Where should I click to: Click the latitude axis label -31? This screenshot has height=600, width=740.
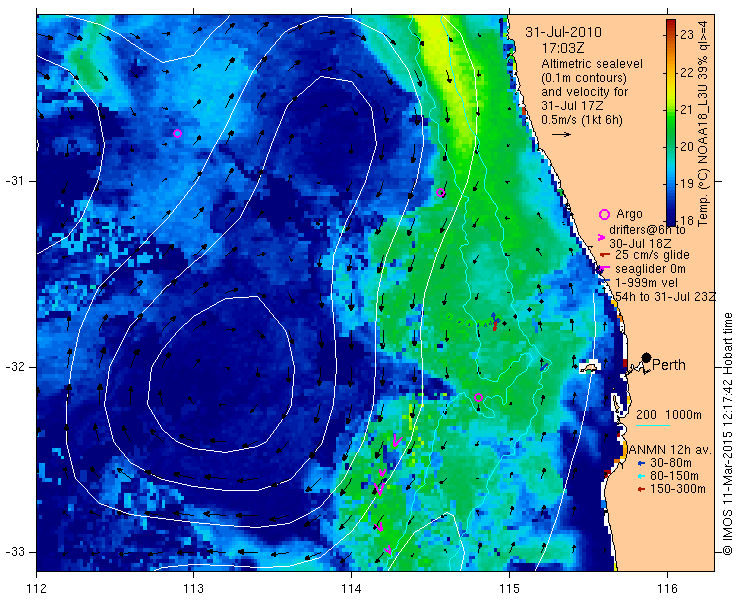(x=14, y=181)
